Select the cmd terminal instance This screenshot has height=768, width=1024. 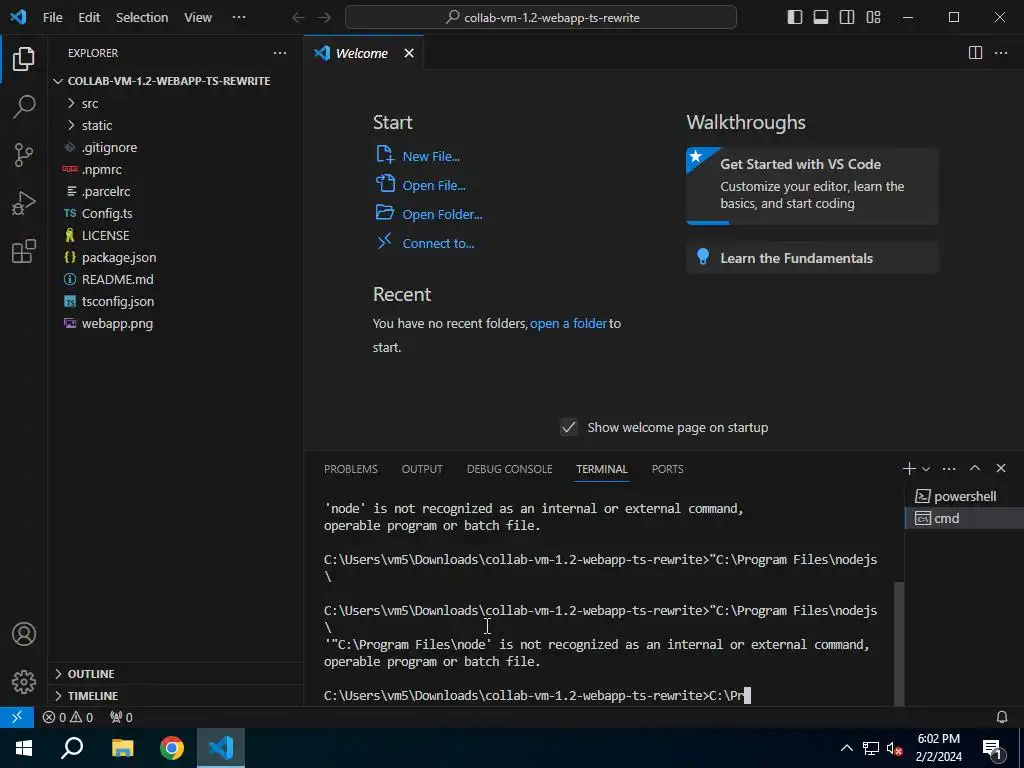click(x=965, y=519)
